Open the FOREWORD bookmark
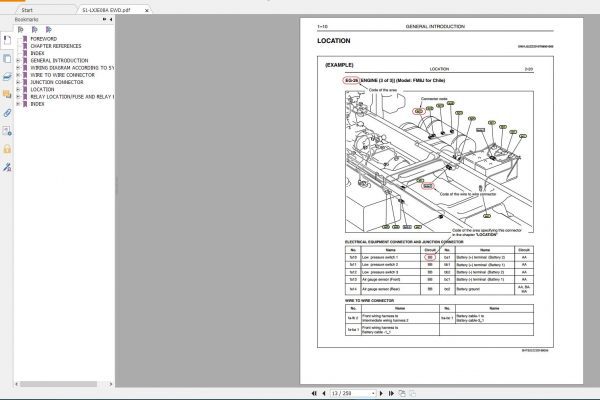600x400 pixels. 43,39
